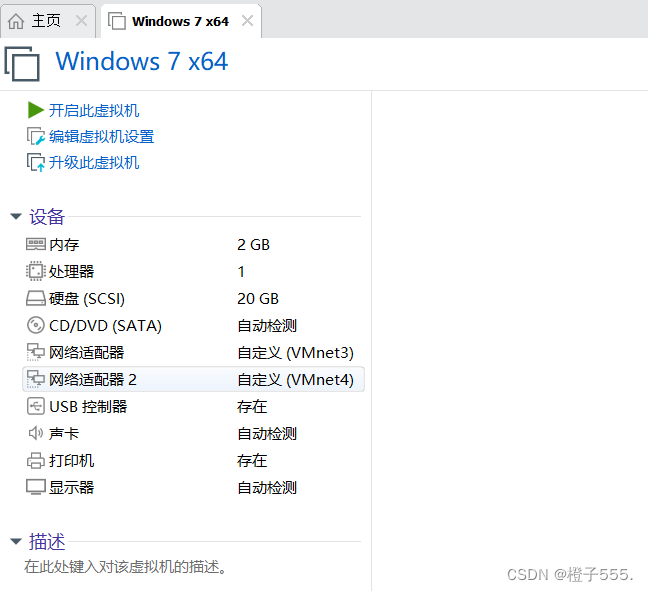
Task: Click the 20 GB disk size value
Action: coord(258,299)
